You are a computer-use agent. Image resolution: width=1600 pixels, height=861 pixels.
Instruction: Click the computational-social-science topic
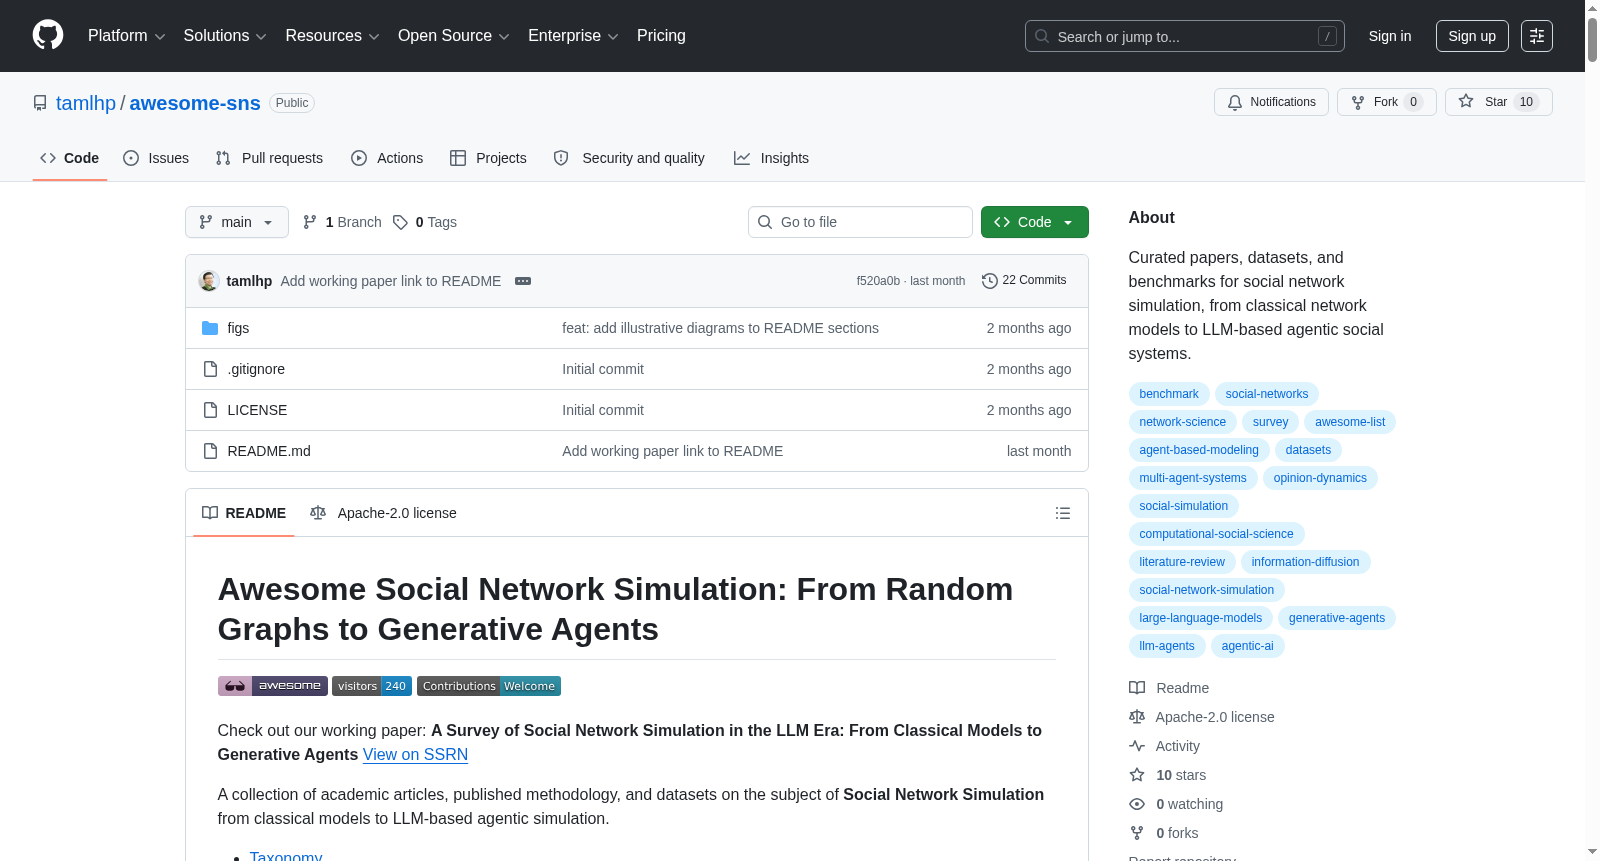[1216, 534]
